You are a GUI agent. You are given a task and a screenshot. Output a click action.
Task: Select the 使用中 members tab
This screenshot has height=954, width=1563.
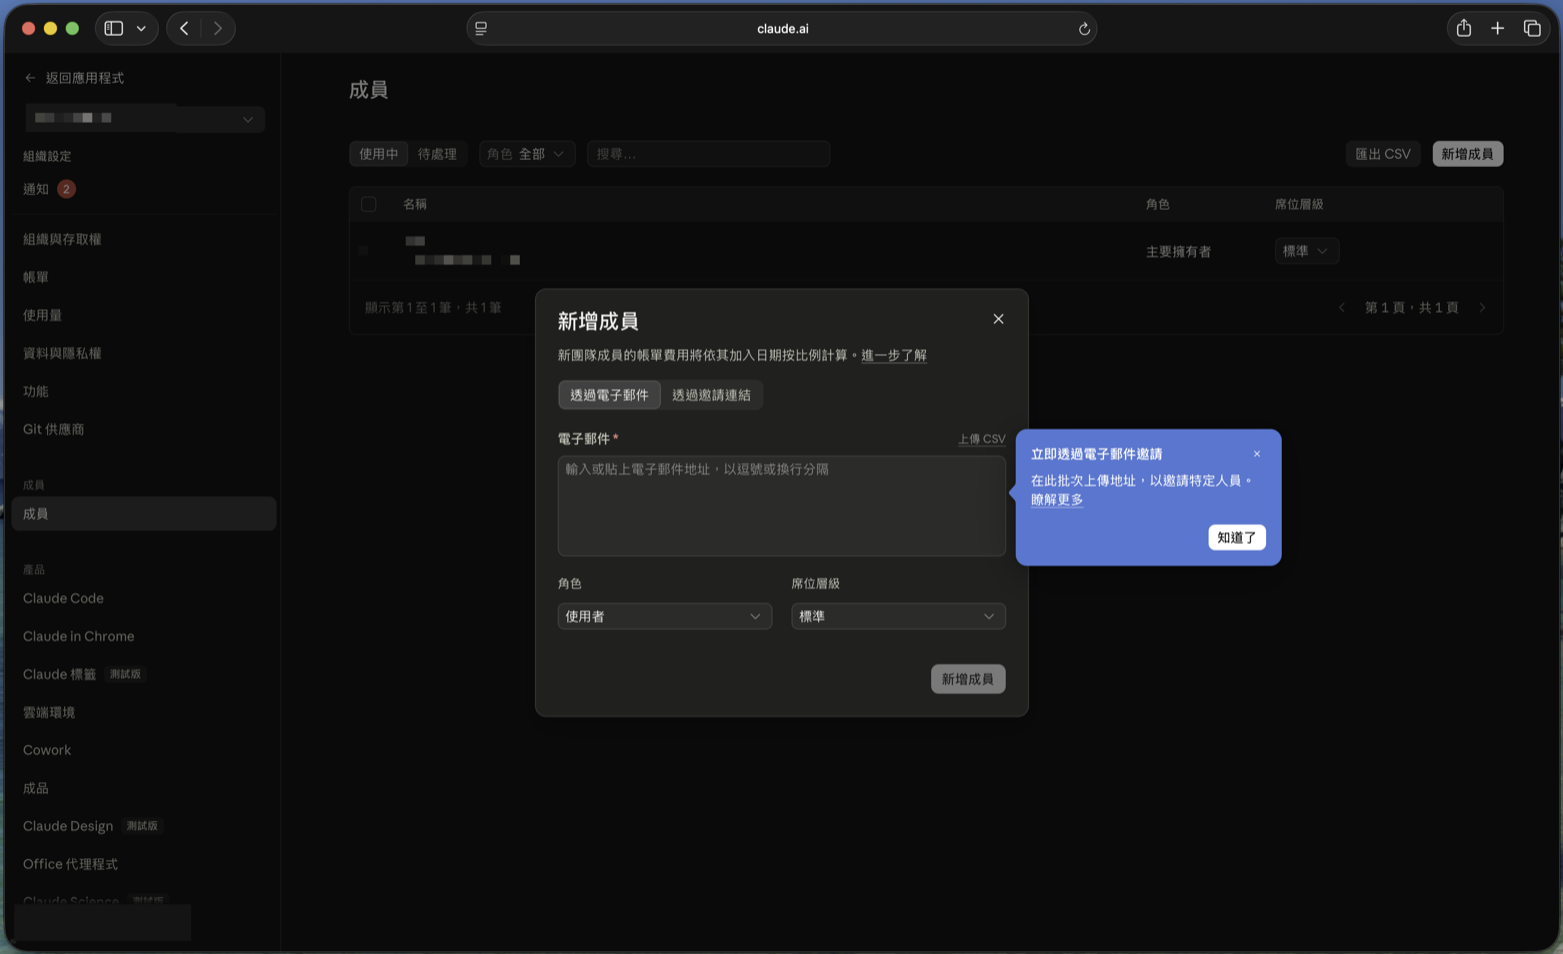[x=379, y=154]
